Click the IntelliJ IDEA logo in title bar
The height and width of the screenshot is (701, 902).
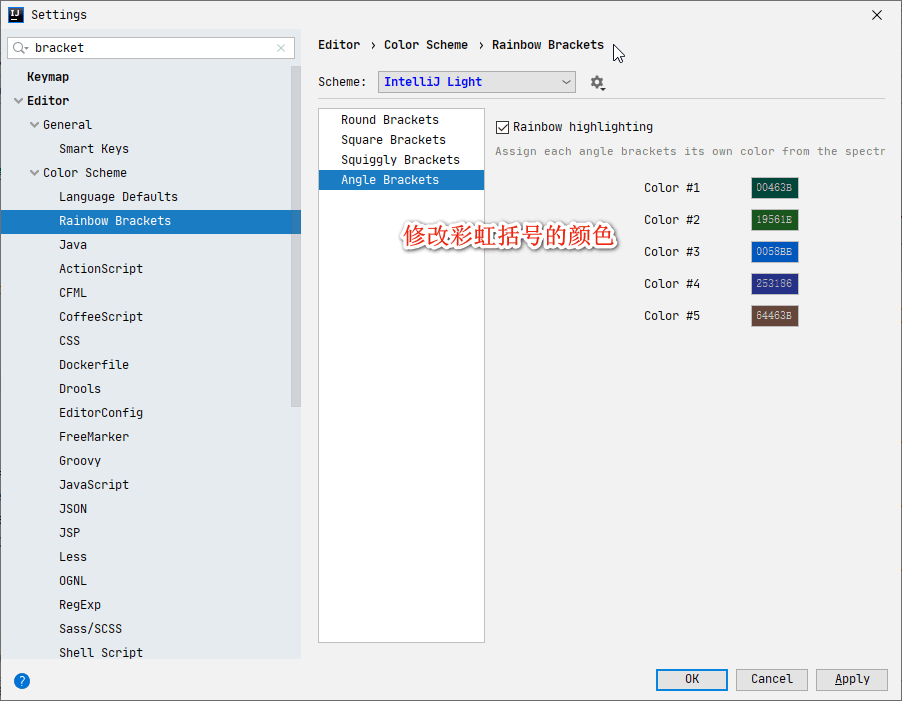(16, 14)
